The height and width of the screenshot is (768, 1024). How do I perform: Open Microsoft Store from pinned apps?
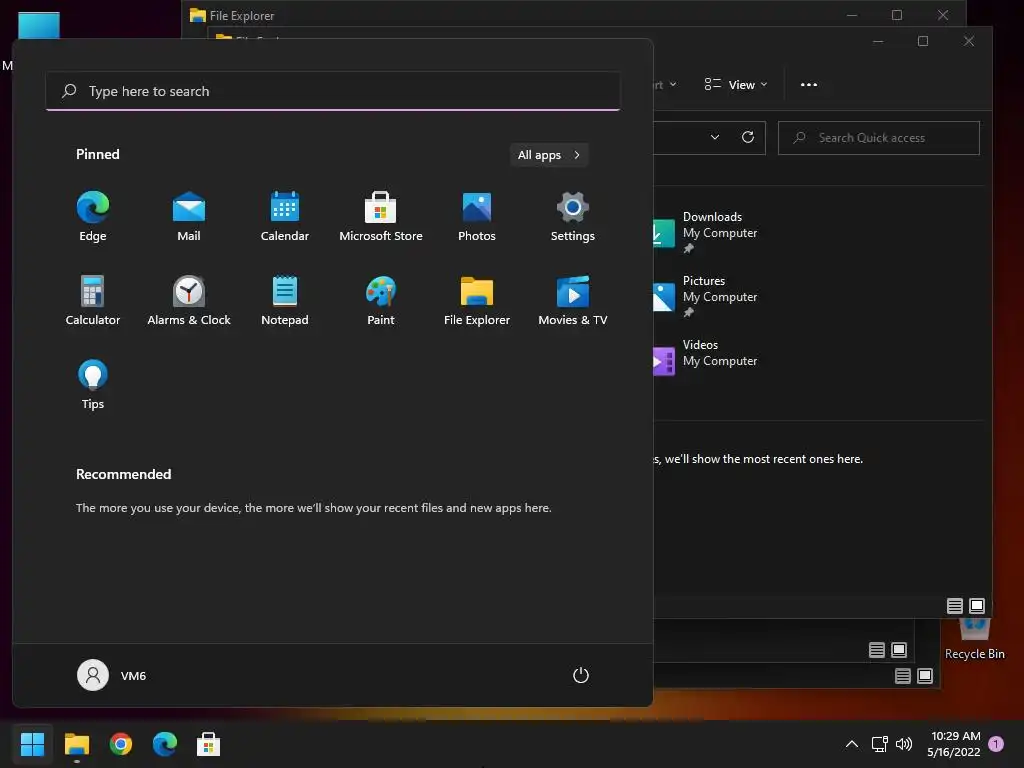381,216
